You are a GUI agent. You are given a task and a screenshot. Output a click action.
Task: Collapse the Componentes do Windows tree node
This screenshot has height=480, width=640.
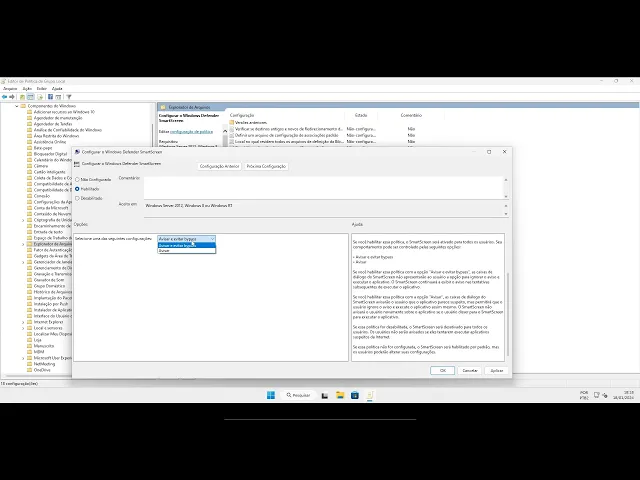pos(17,106)
